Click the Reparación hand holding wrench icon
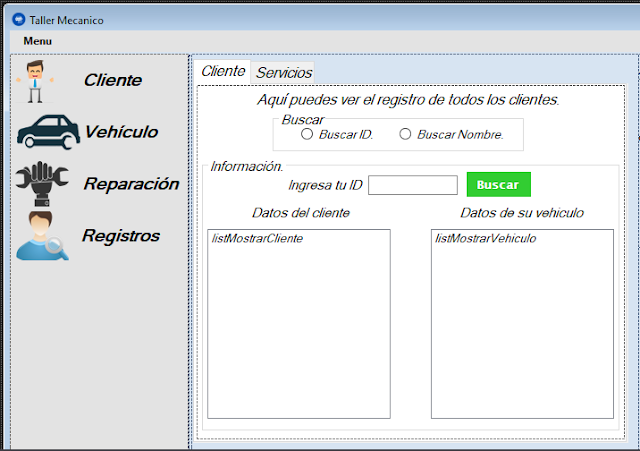This screenshot has height=451, width=640. 42,184
